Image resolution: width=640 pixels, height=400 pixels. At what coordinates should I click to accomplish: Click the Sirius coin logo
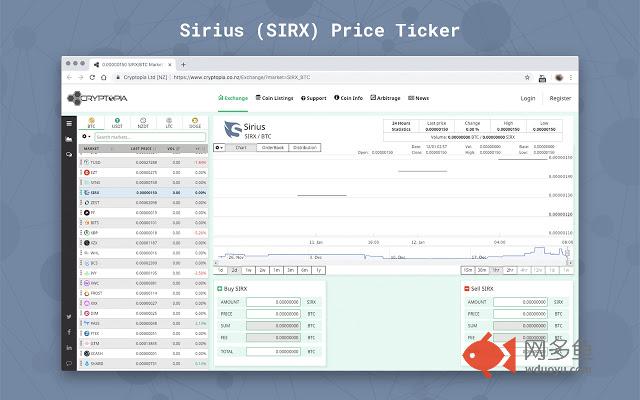[233, 129]
